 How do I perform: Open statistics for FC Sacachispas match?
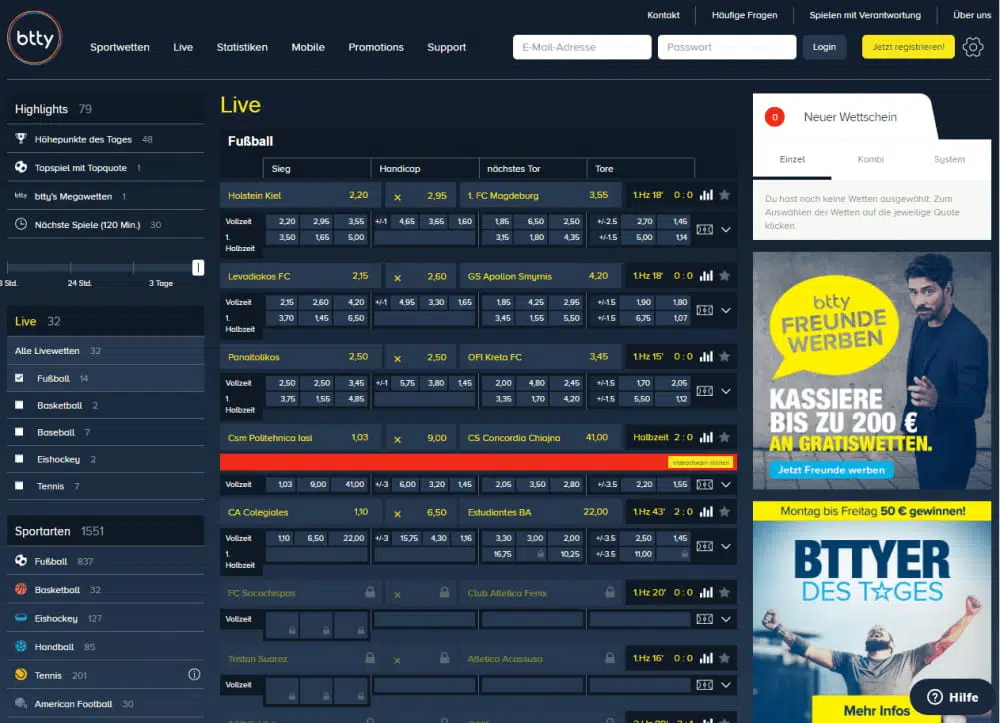coord(706,593)
